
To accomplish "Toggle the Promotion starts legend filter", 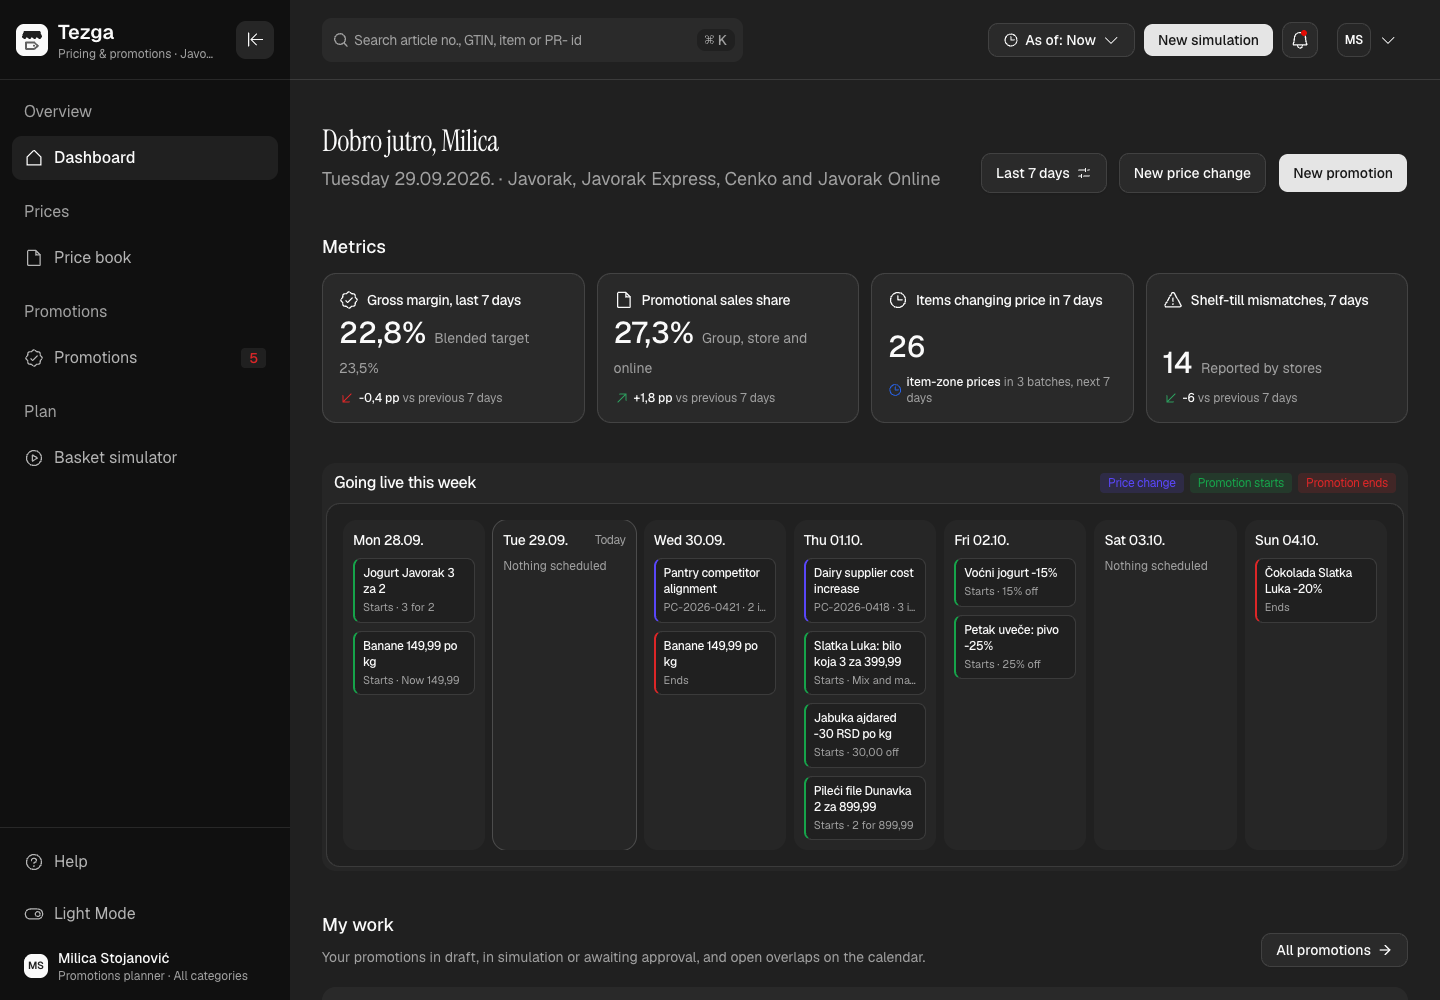I will pyautogui.click(x=1240, y=483).
